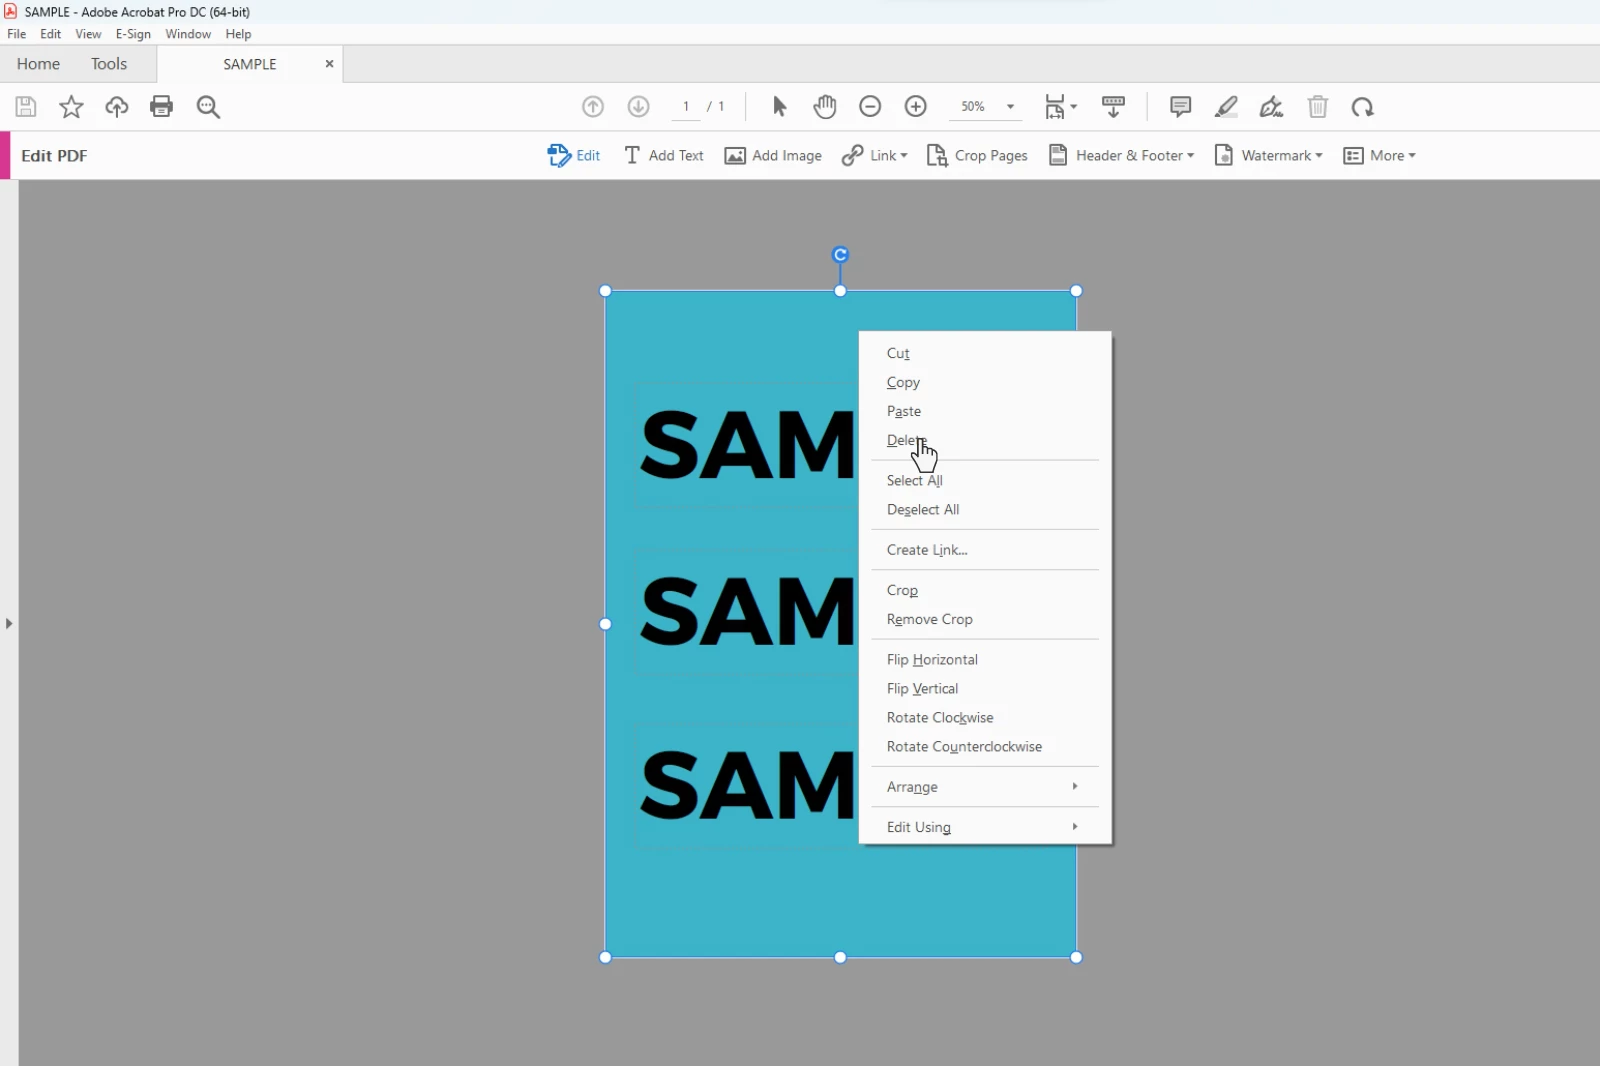Delete selection using the trash icon
The image size is (1600, 1066).
tap(1317, 107)
